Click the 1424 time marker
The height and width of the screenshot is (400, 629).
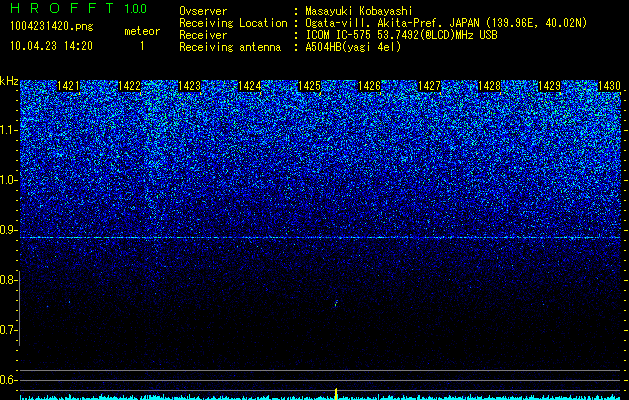(x=250, y=86)
